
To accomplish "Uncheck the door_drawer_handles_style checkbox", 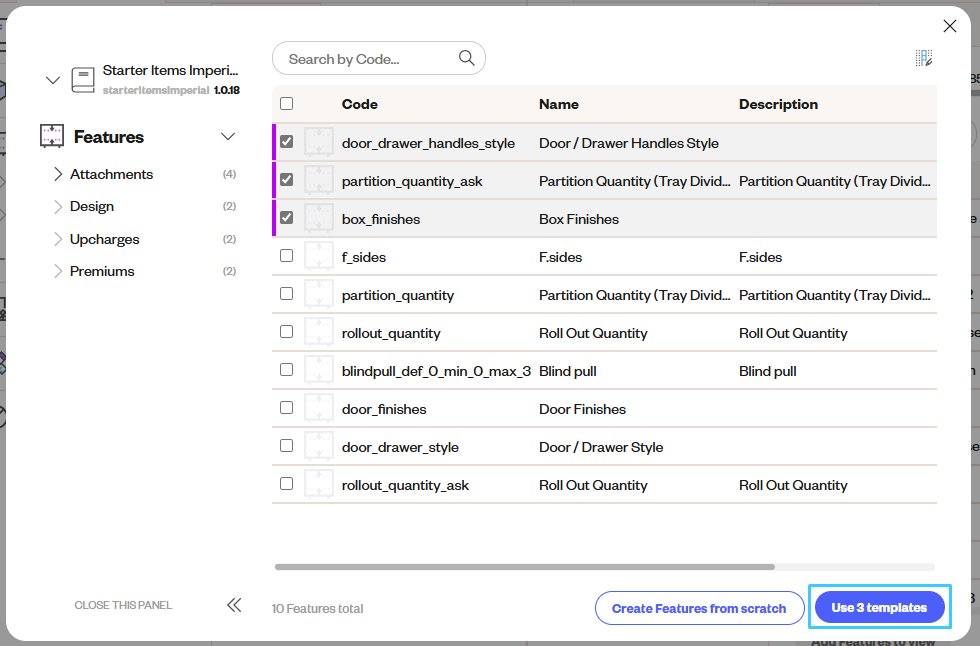I will (x=287, y=142).
